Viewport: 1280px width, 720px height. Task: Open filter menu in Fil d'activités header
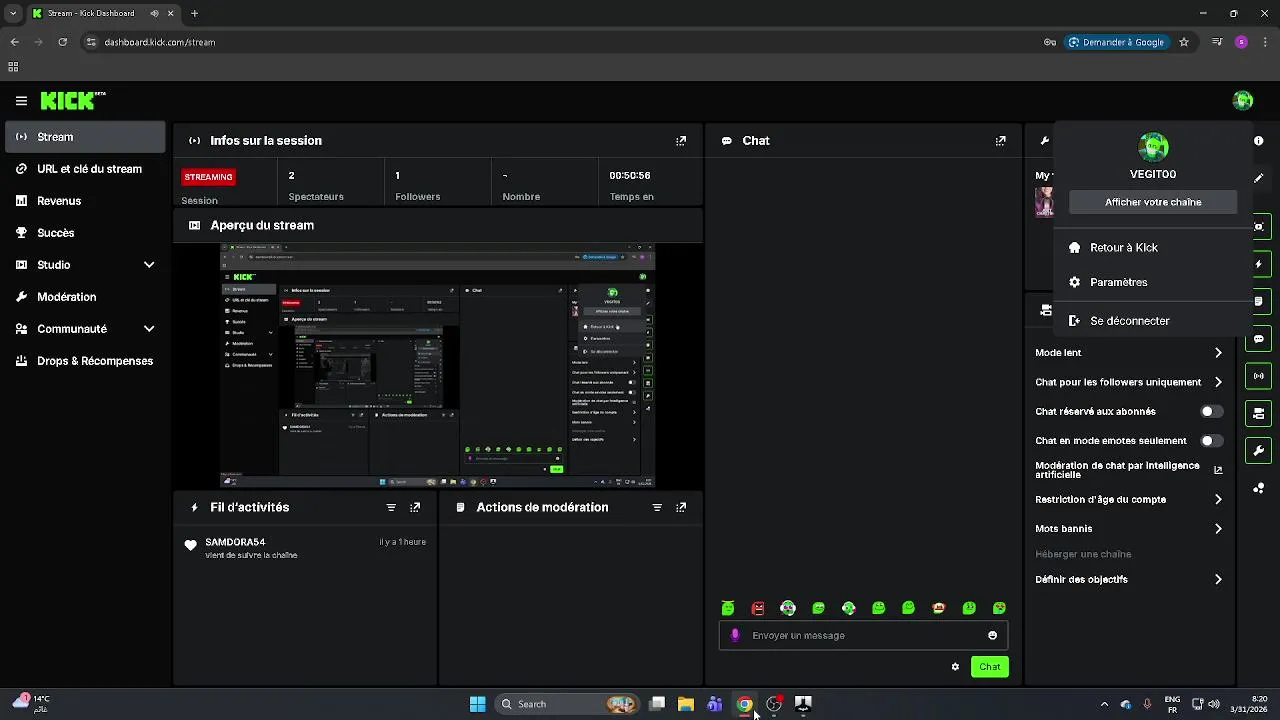tap(391, 507)
